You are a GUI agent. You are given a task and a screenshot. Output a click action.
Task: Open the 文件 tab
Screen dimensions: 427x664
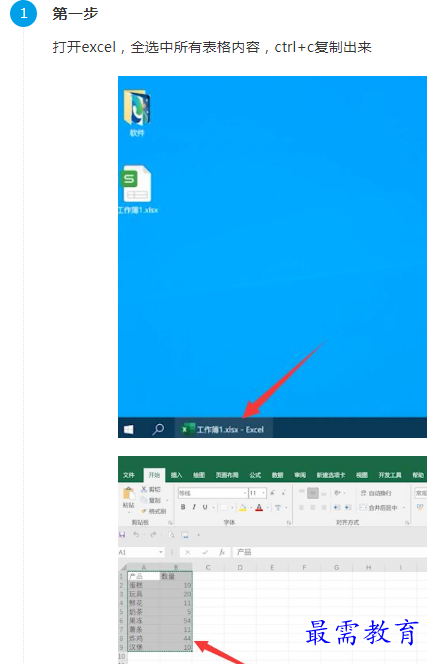(129, 475)
